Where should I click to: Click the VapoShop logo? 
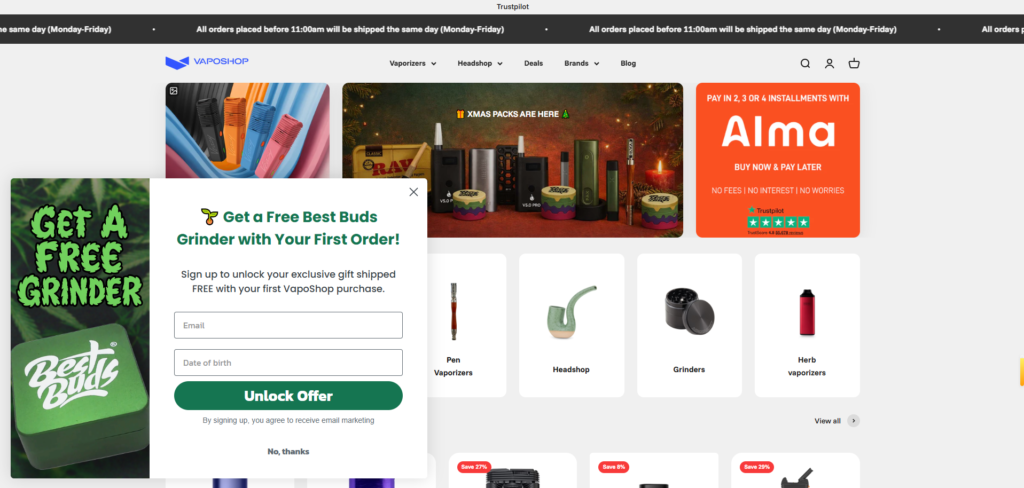pos(207,62)
